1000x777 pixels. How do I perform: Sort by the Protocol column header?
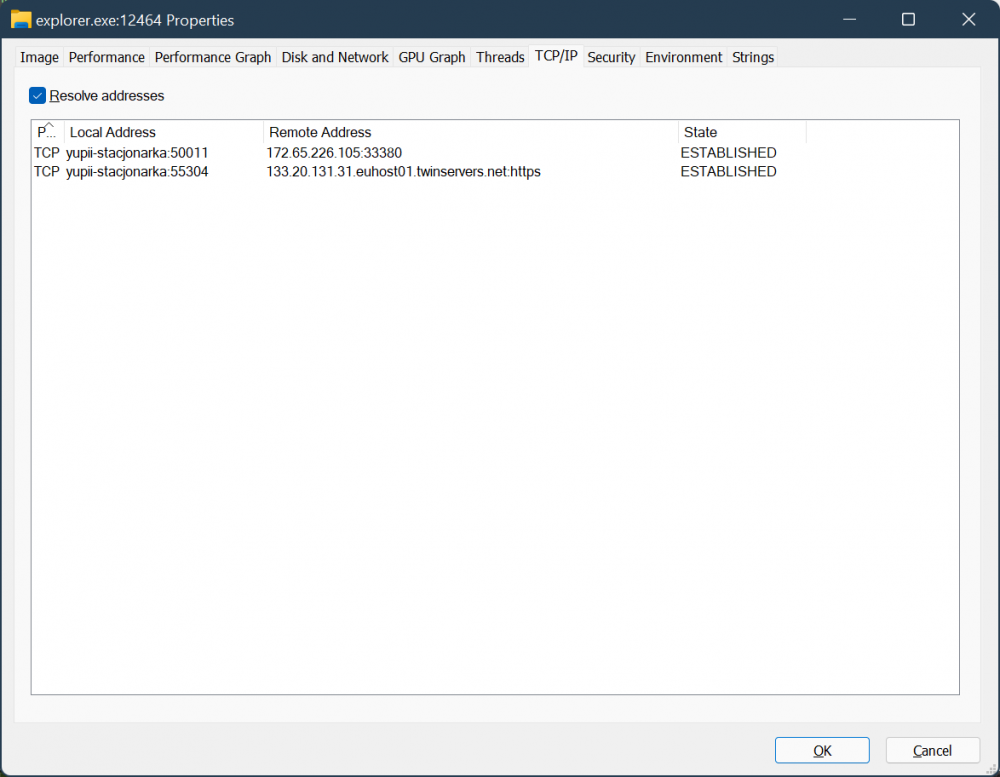pos(48,132)
